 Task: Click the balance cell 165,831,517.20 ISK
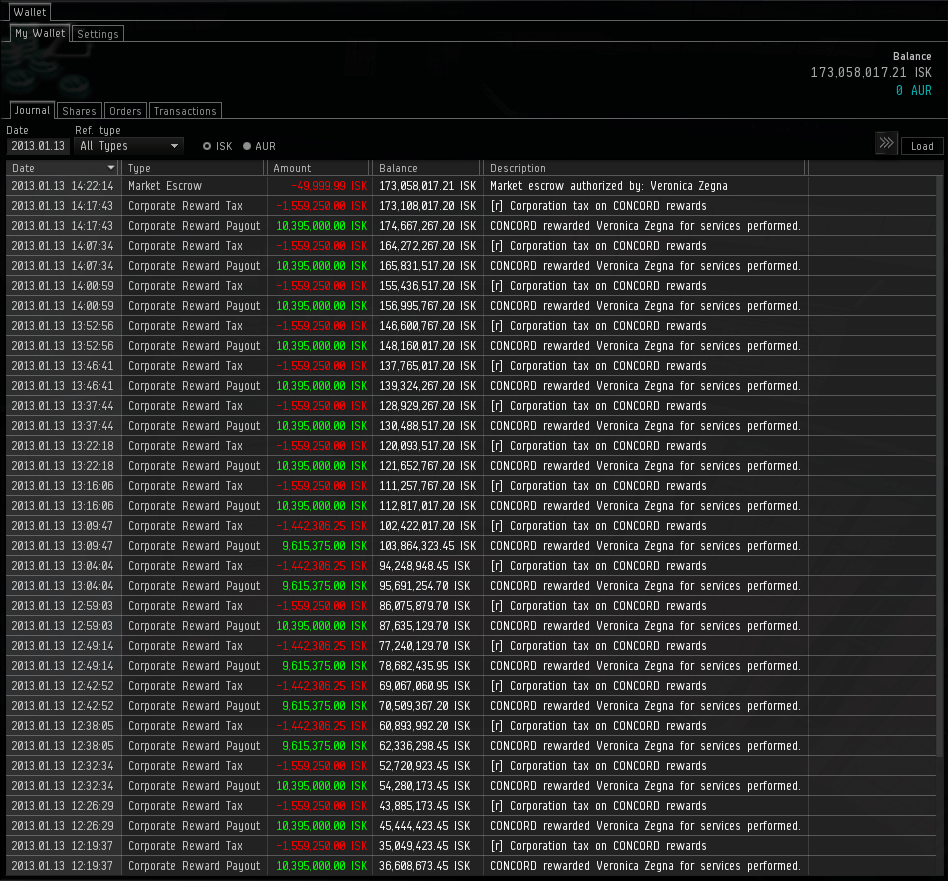coord(427,265)
